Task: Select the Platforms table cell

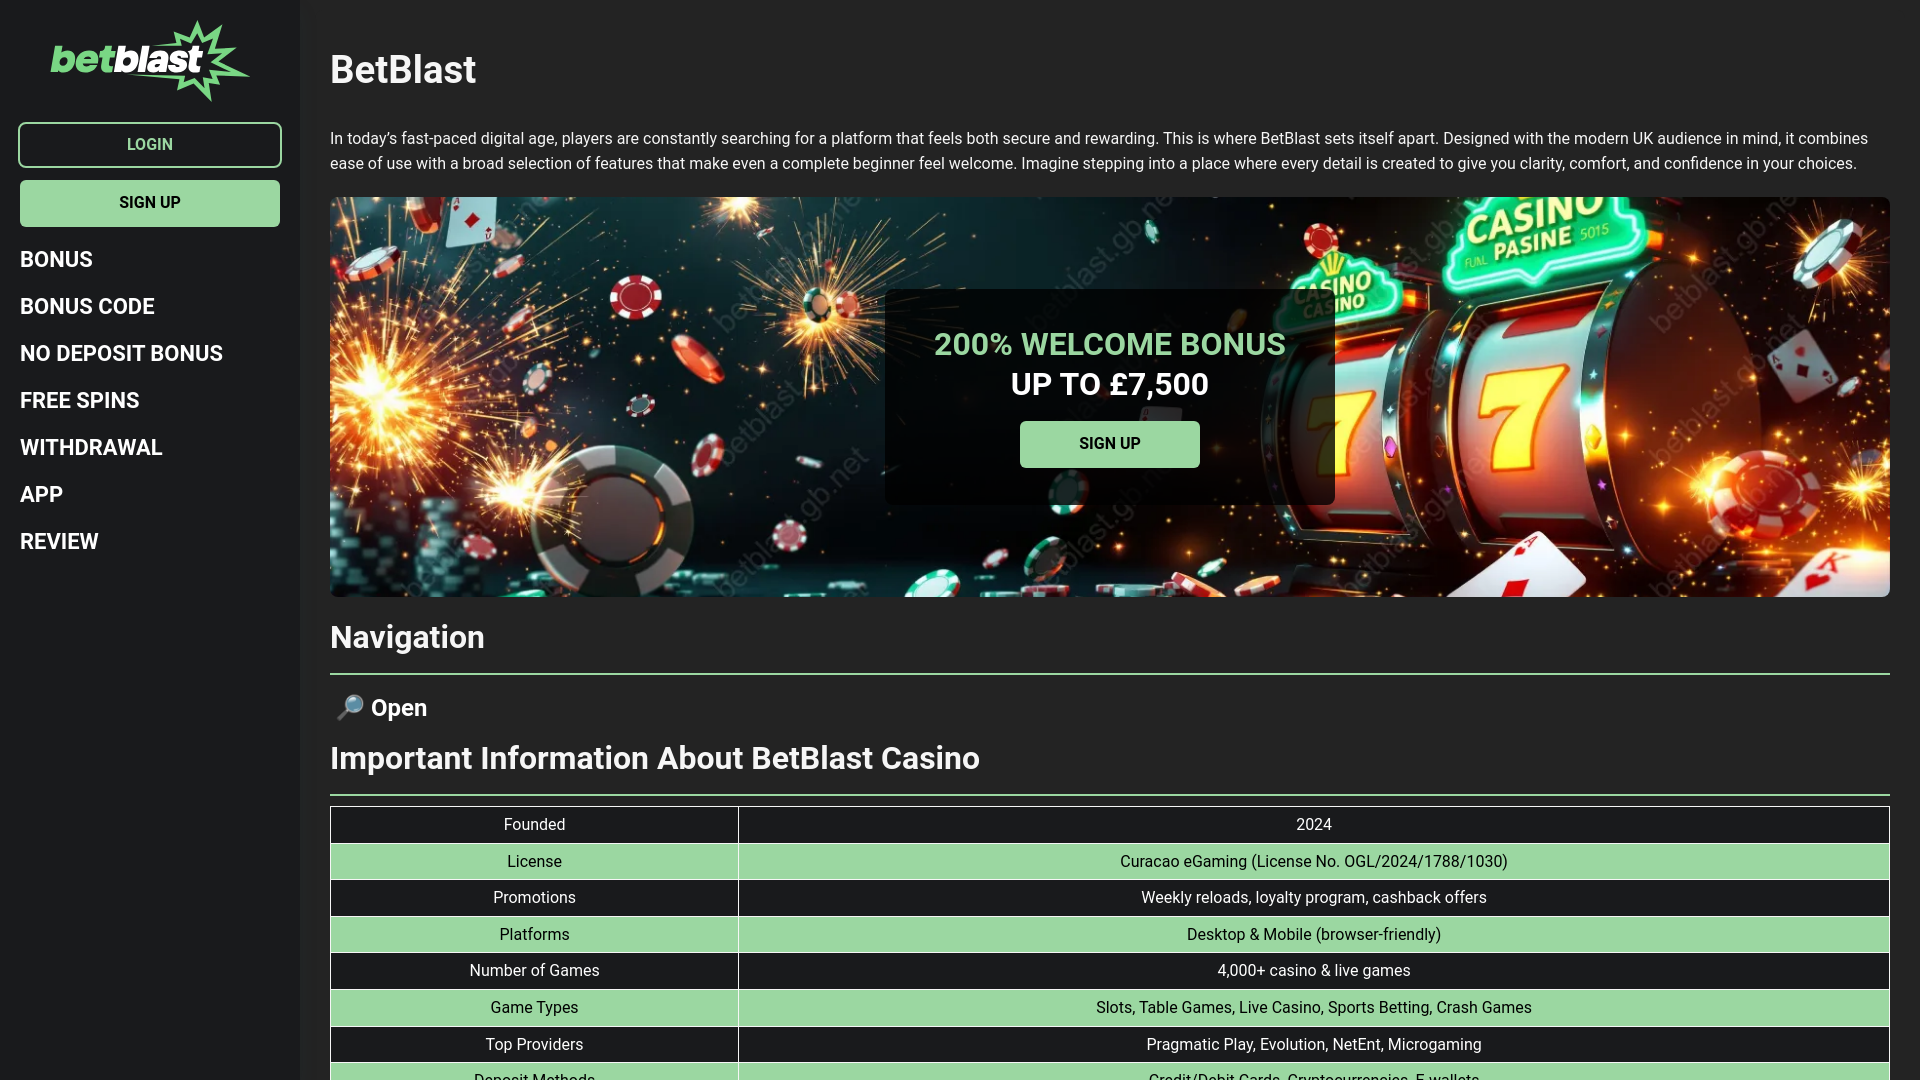Action: [x=534, y=935]
